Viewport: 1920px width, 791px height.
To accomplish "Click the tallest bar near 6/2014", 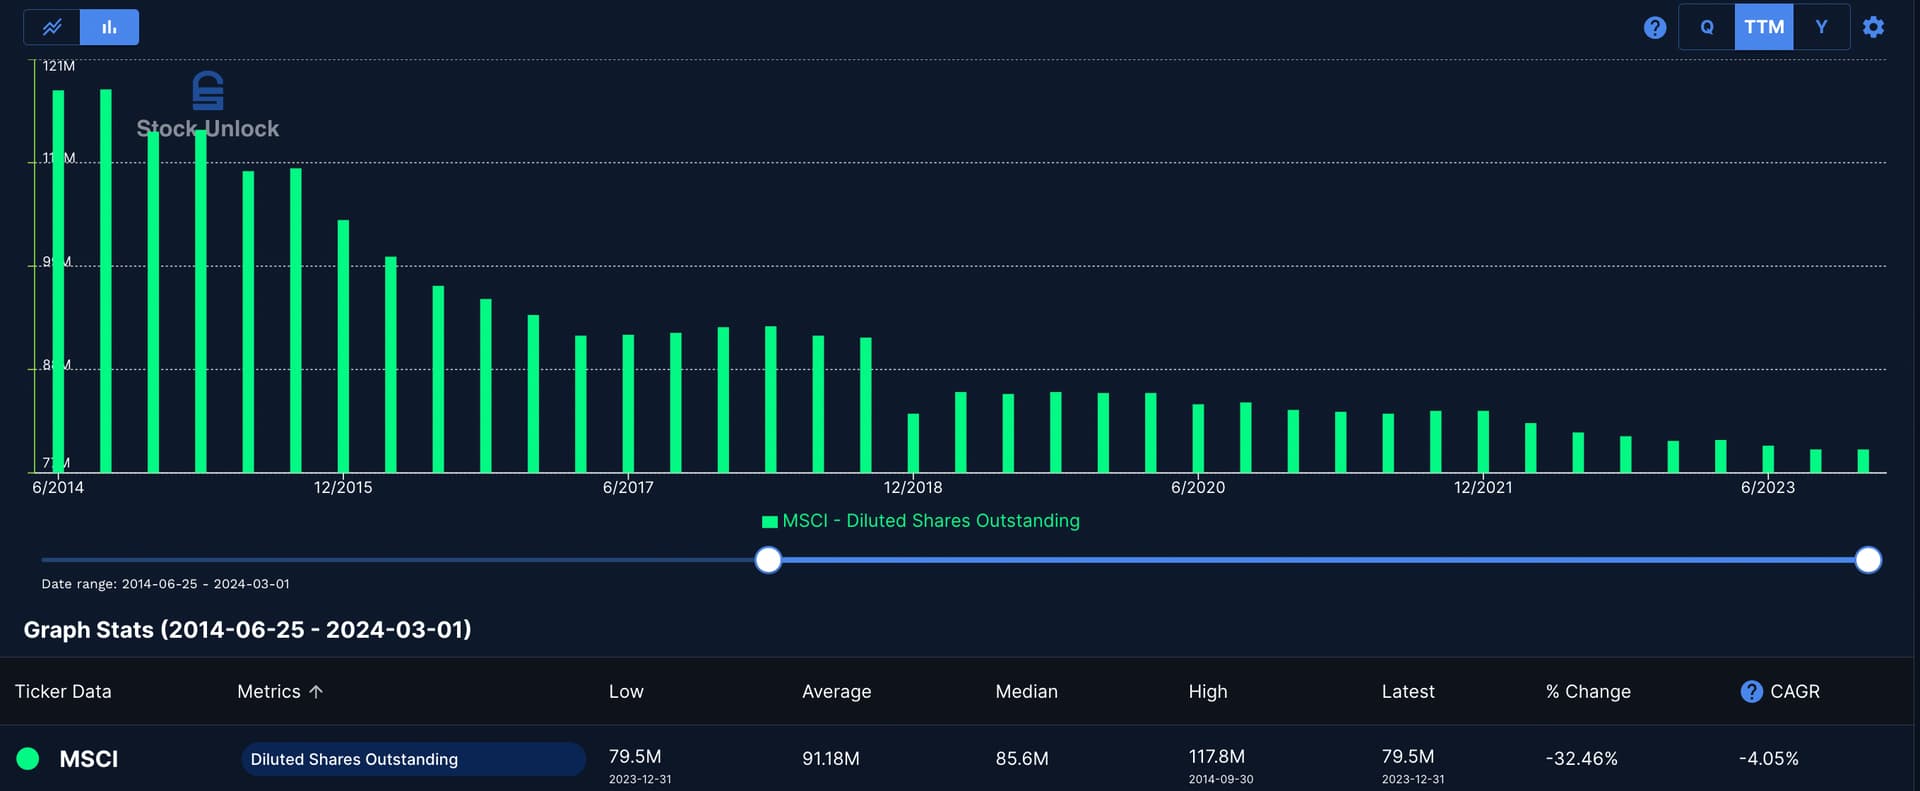I will click(106, 280).
